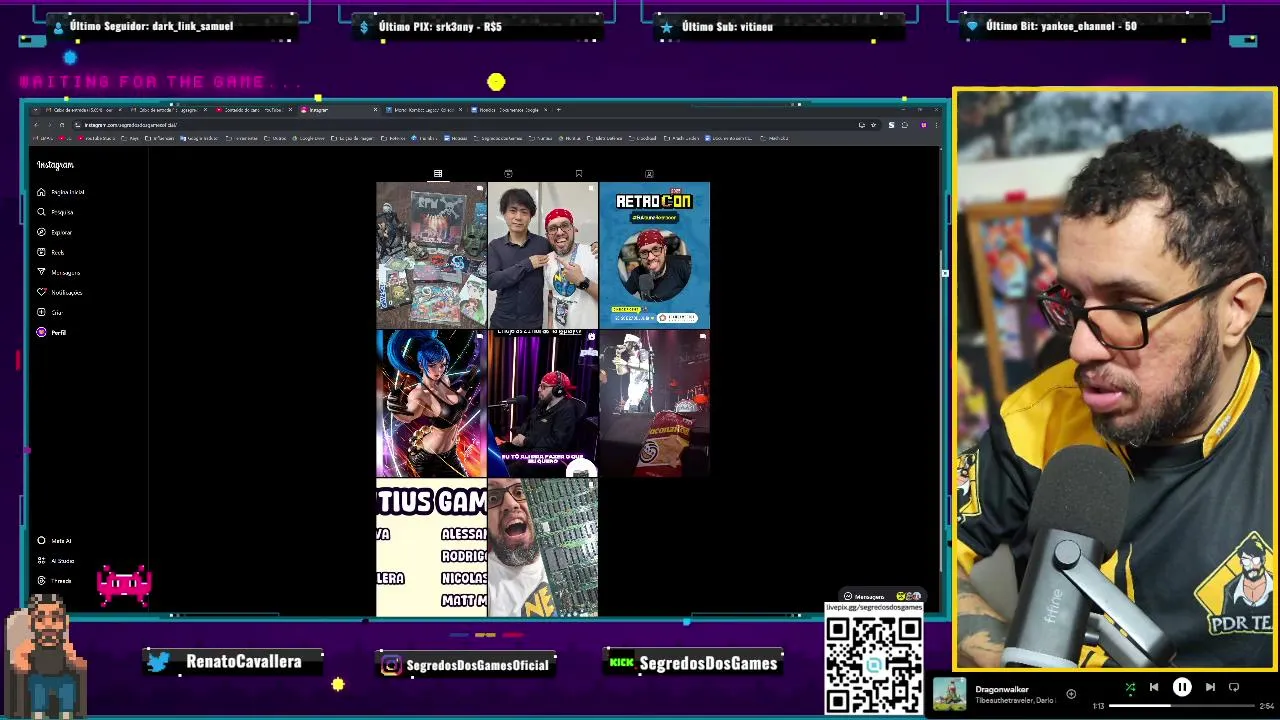This screenshot has width=1280, height=720.
Task: Open the Messenger popup at bottom right
Action: pyautogui.click(x=882, y=597)
